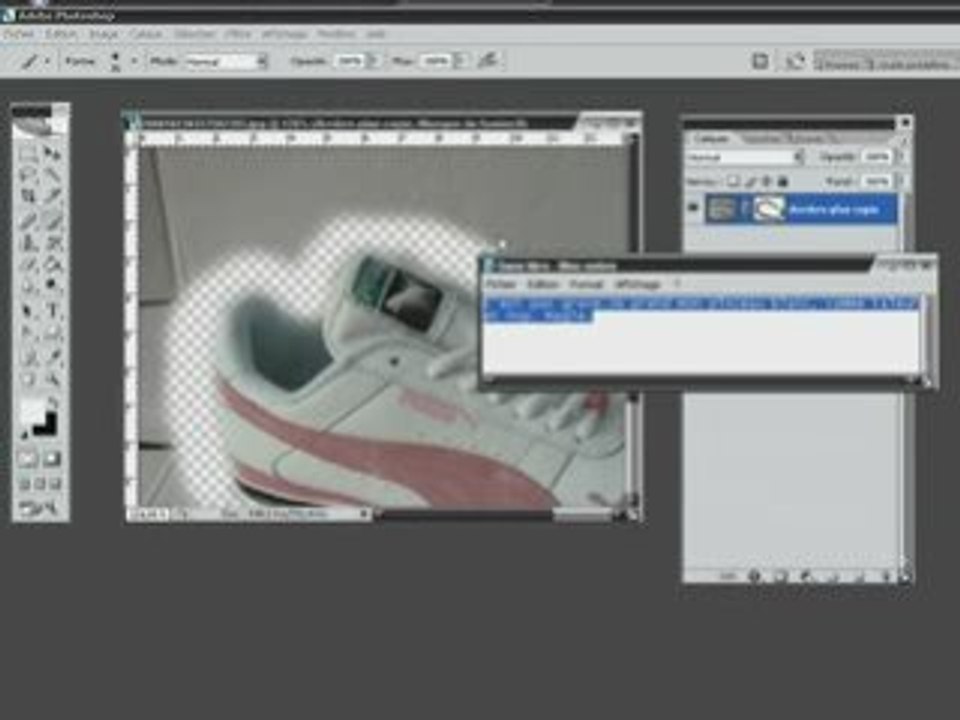Select the Notes tool
Image resolution: width=960 pixels, height=720 pixels.
pos(28,357)
